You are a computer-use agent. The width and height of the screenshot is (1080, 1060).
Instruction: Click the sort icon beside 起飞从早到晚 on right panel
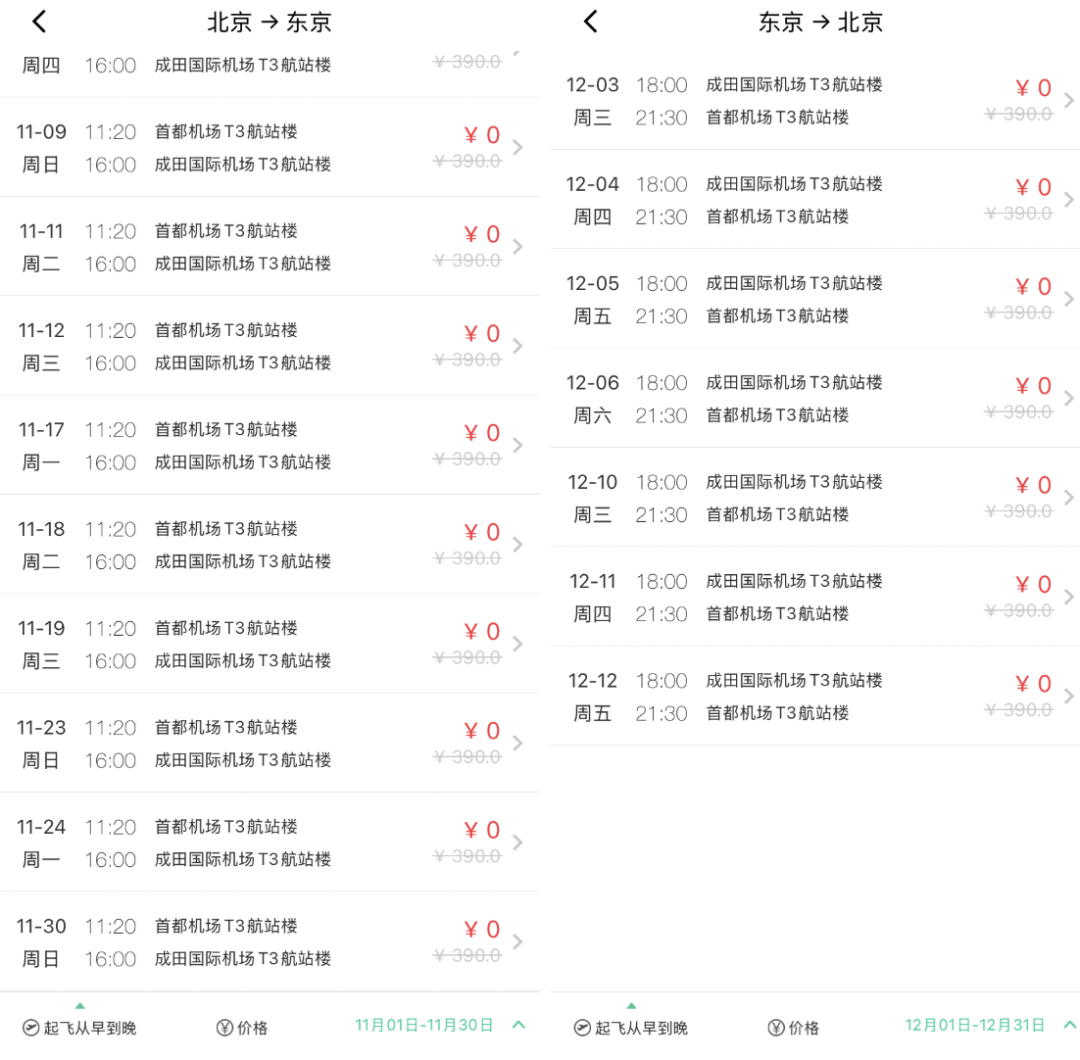(x=581, y=1026)
